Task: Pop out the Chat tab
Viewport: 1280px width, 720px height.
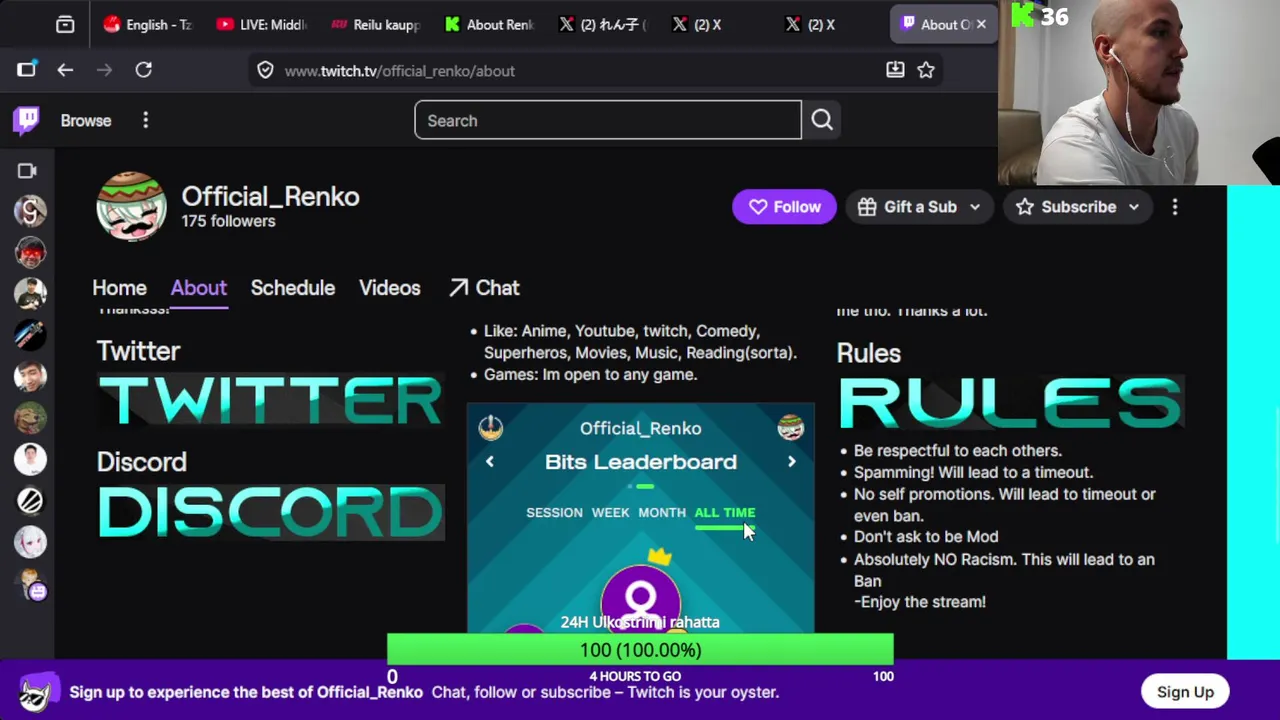Action: (x=484, y=288)
